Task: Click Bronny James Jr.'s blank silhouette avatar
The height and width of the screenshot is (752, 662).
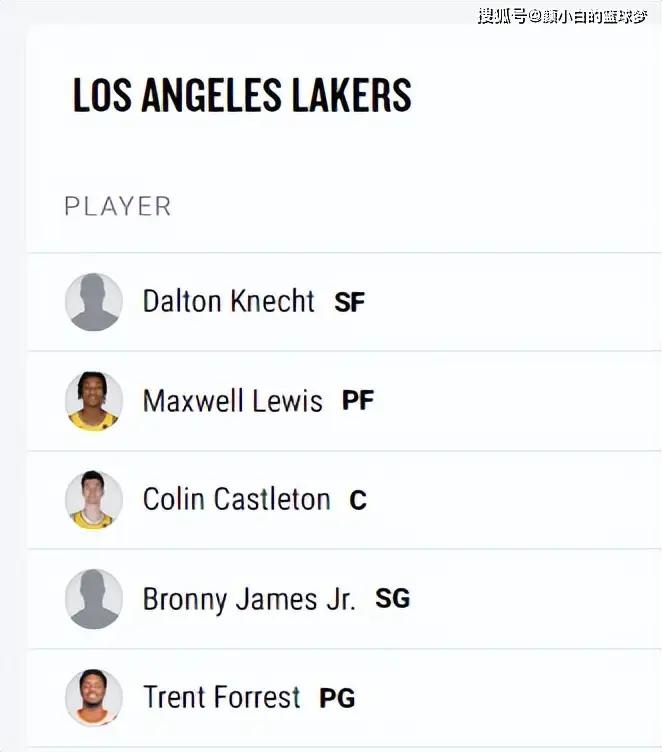Action: (94, 599)
